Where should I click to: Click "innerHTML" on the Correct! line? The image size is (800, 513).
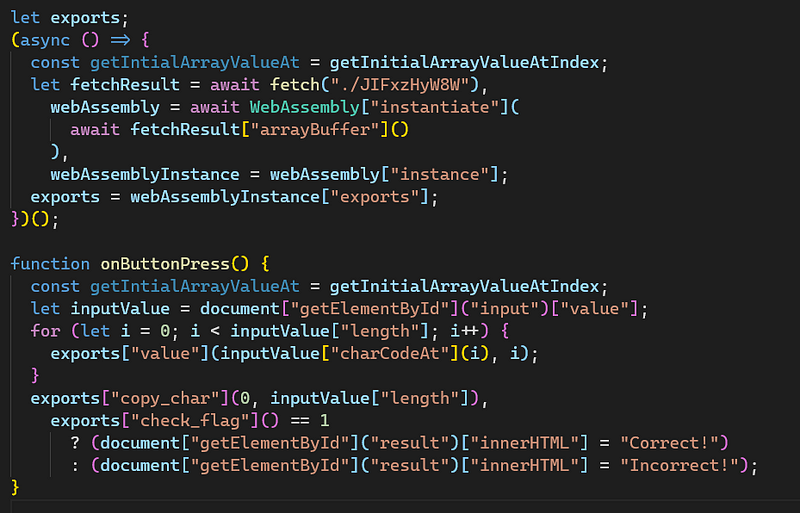click(x=524, y=443)
